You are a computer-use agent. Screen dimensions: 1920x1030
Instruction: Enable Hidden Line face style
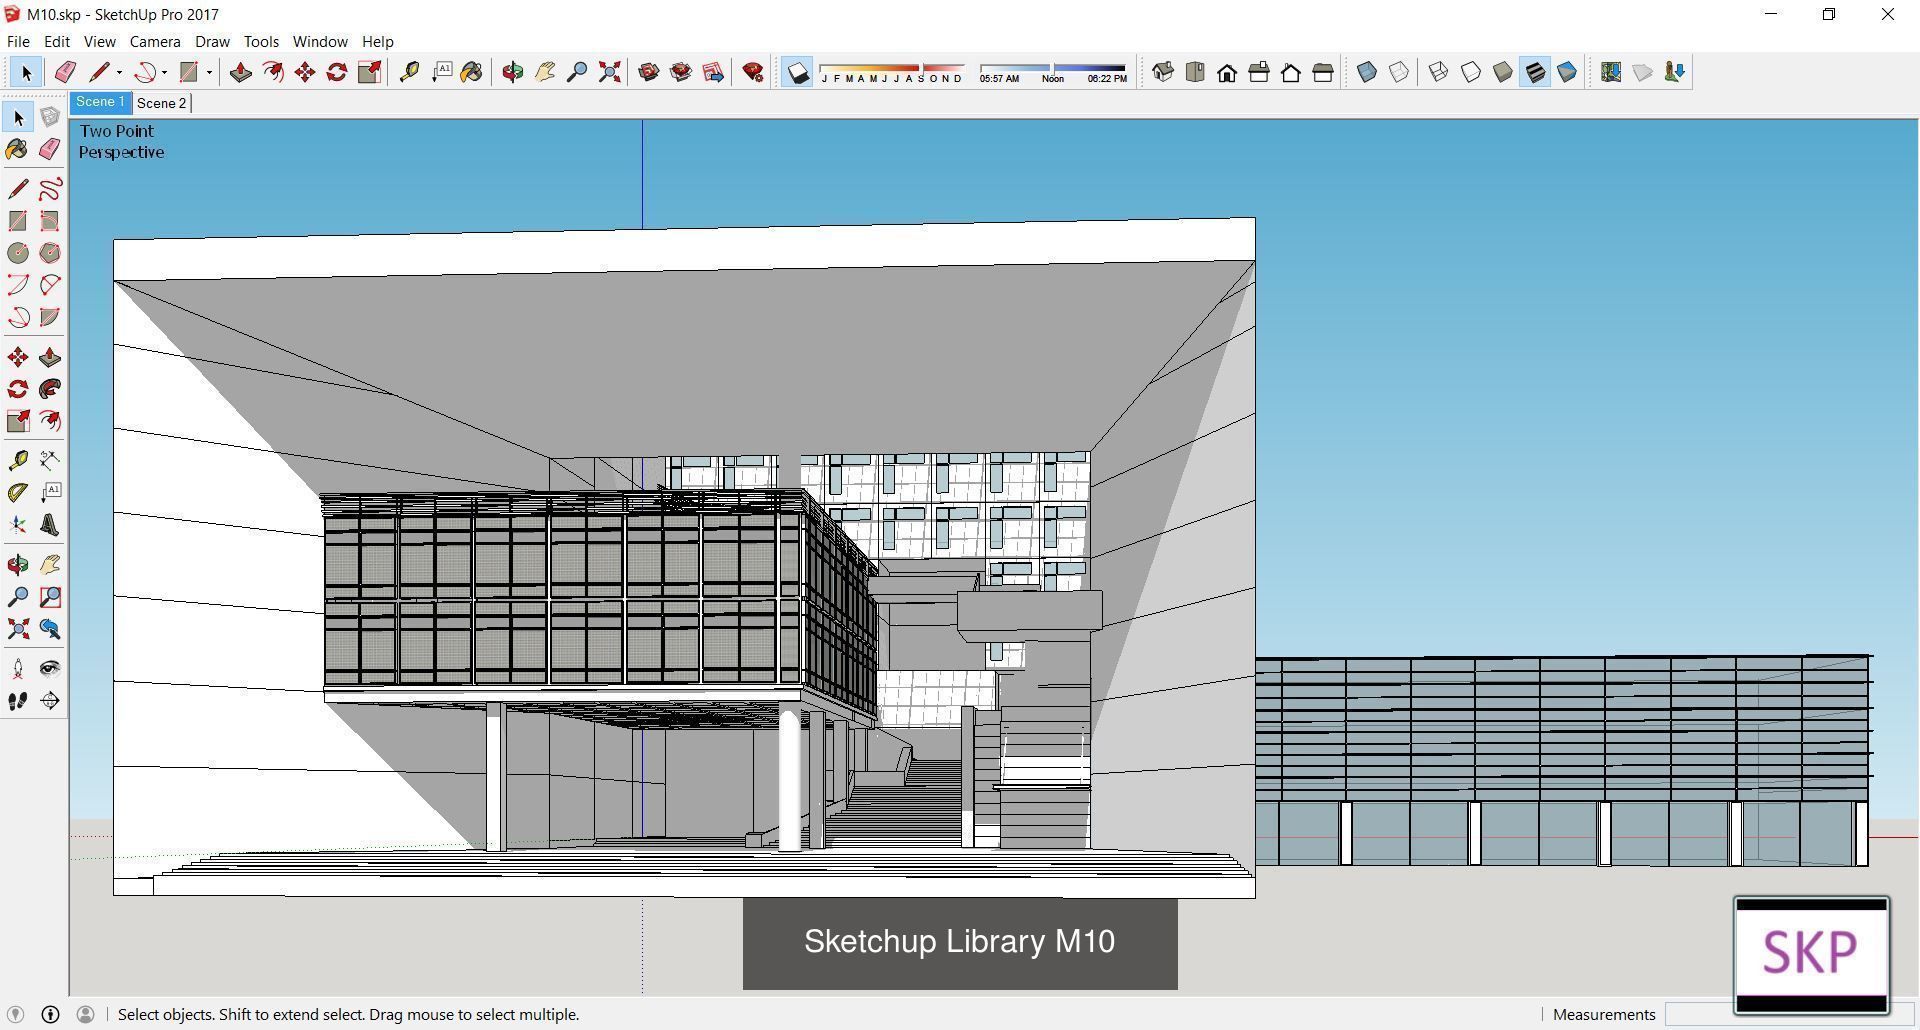pos(1471,72)
